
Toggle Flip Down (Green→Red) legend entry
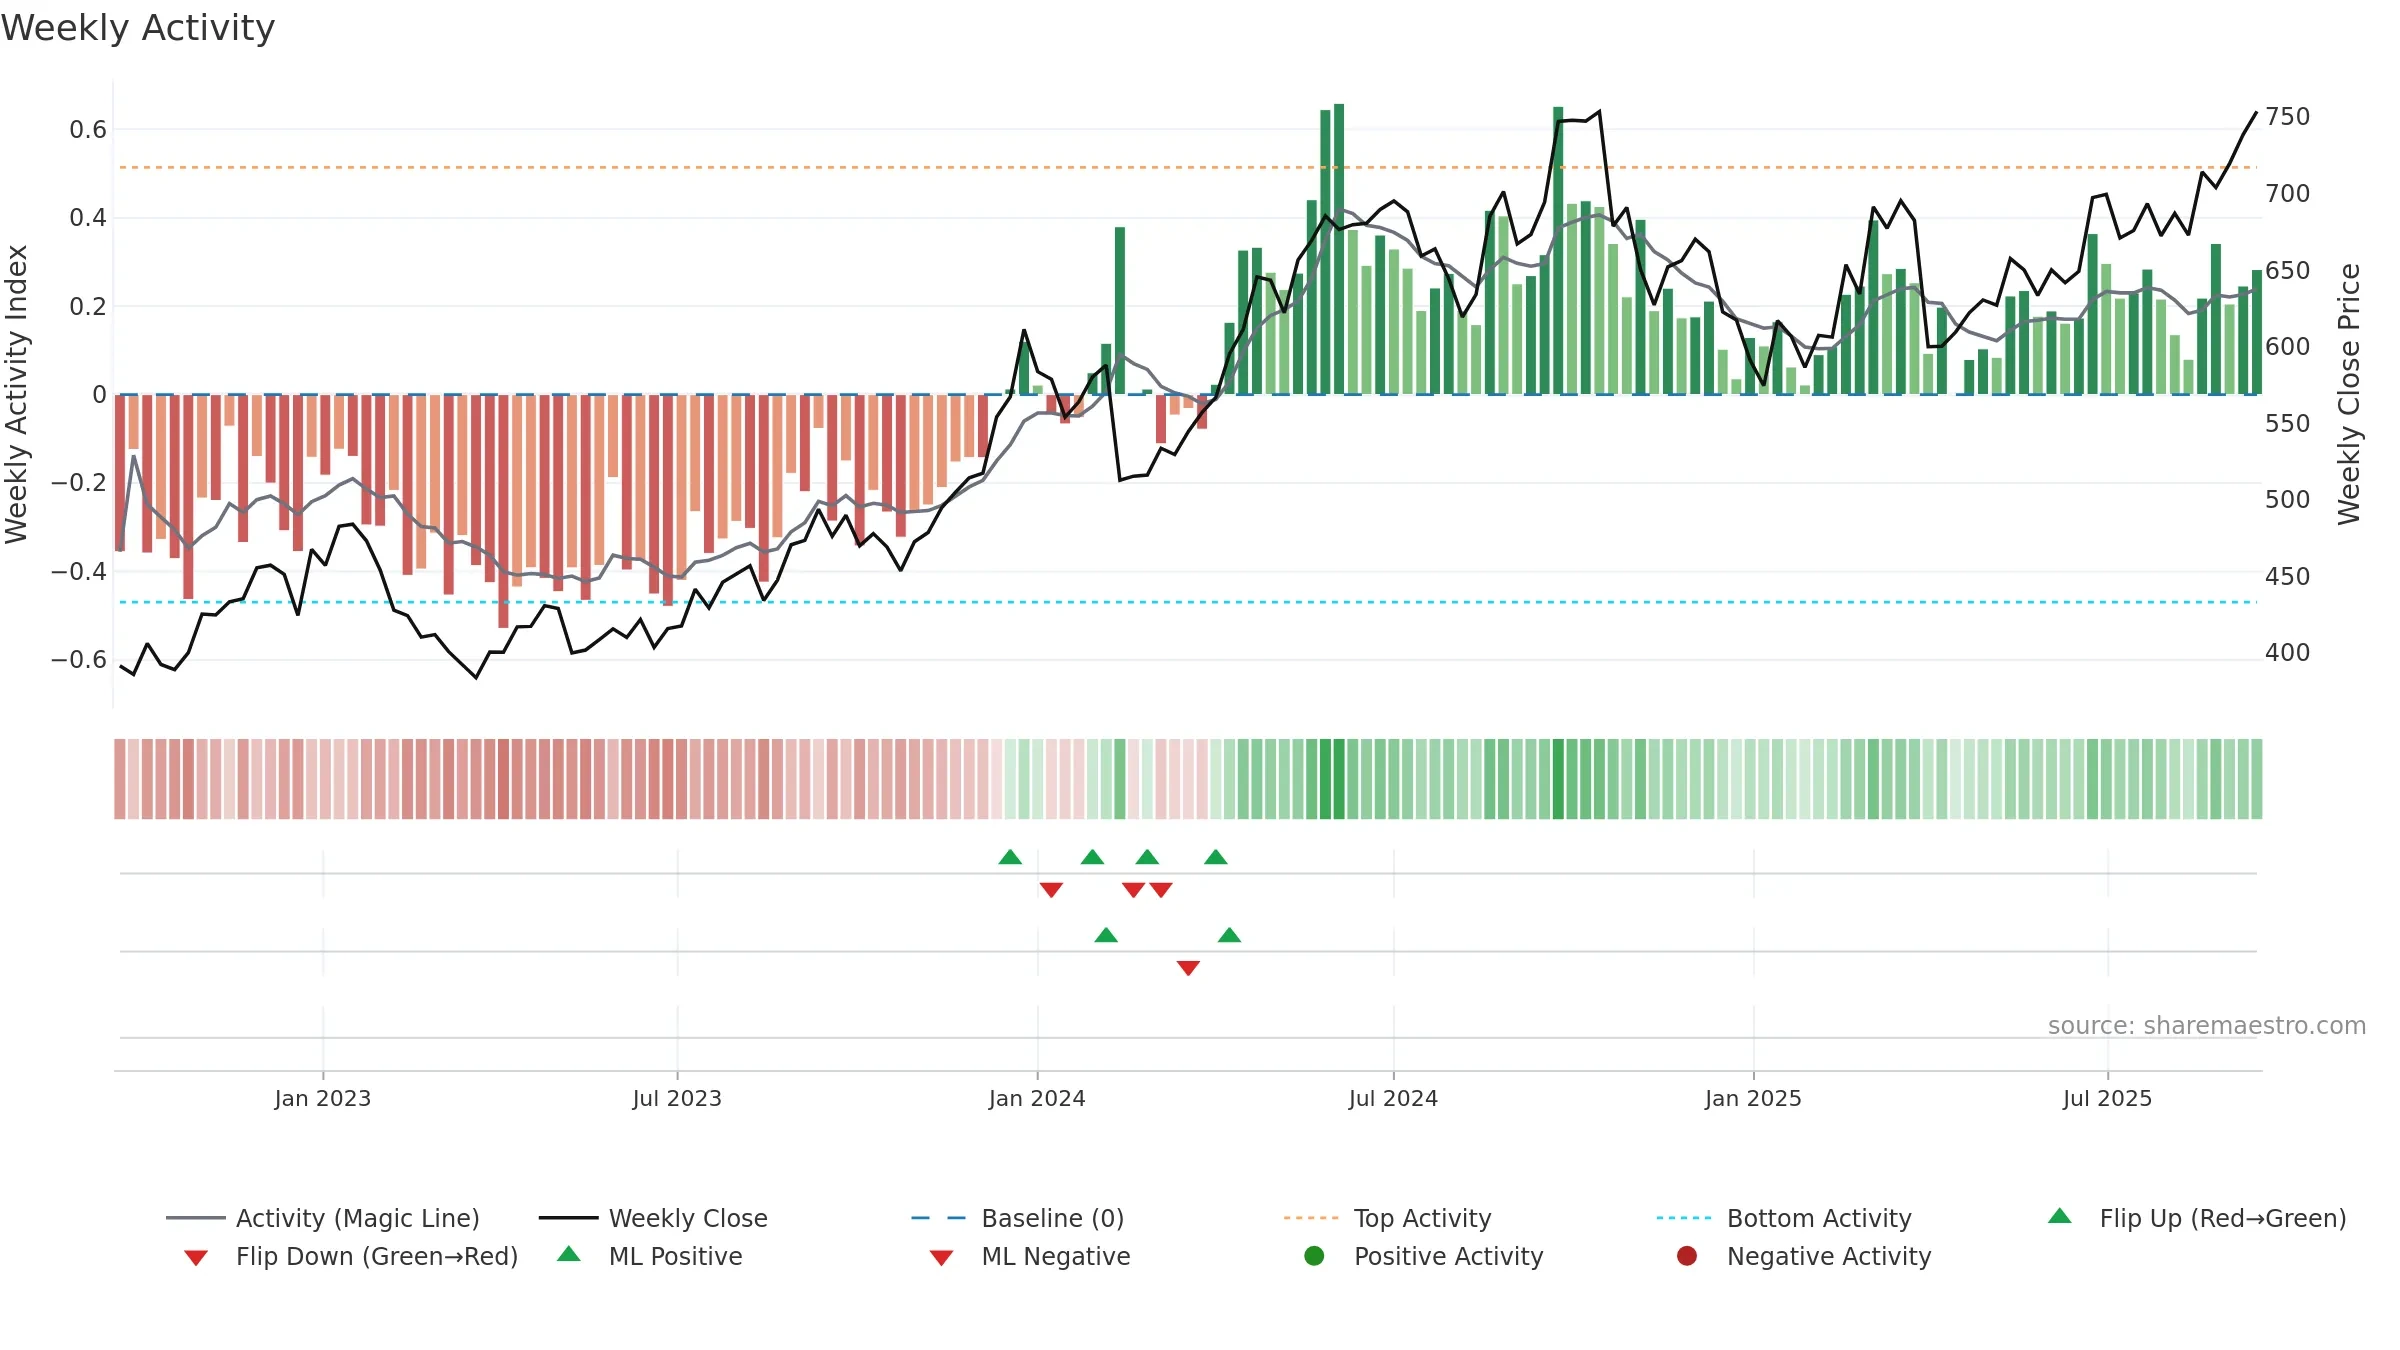tap(351, 1256)
